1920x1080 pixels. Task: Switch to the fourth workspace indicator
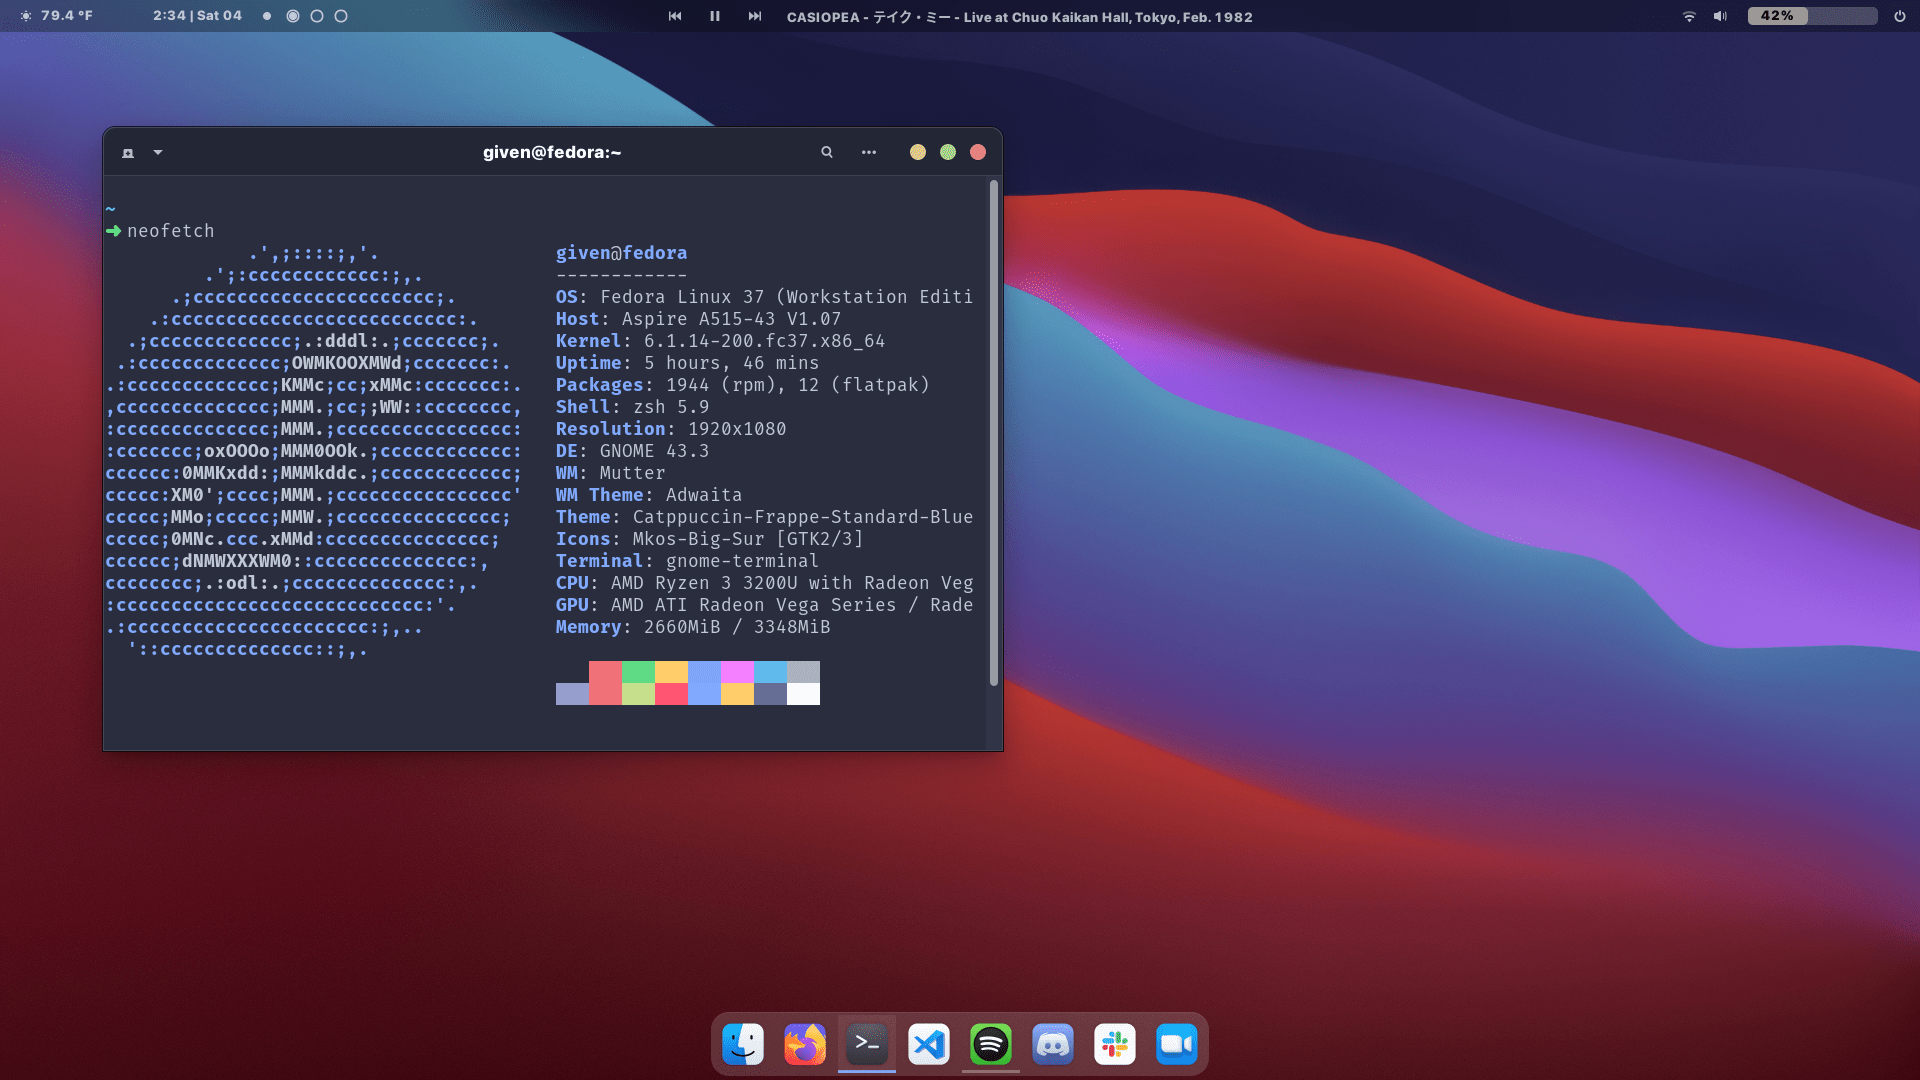341,16
